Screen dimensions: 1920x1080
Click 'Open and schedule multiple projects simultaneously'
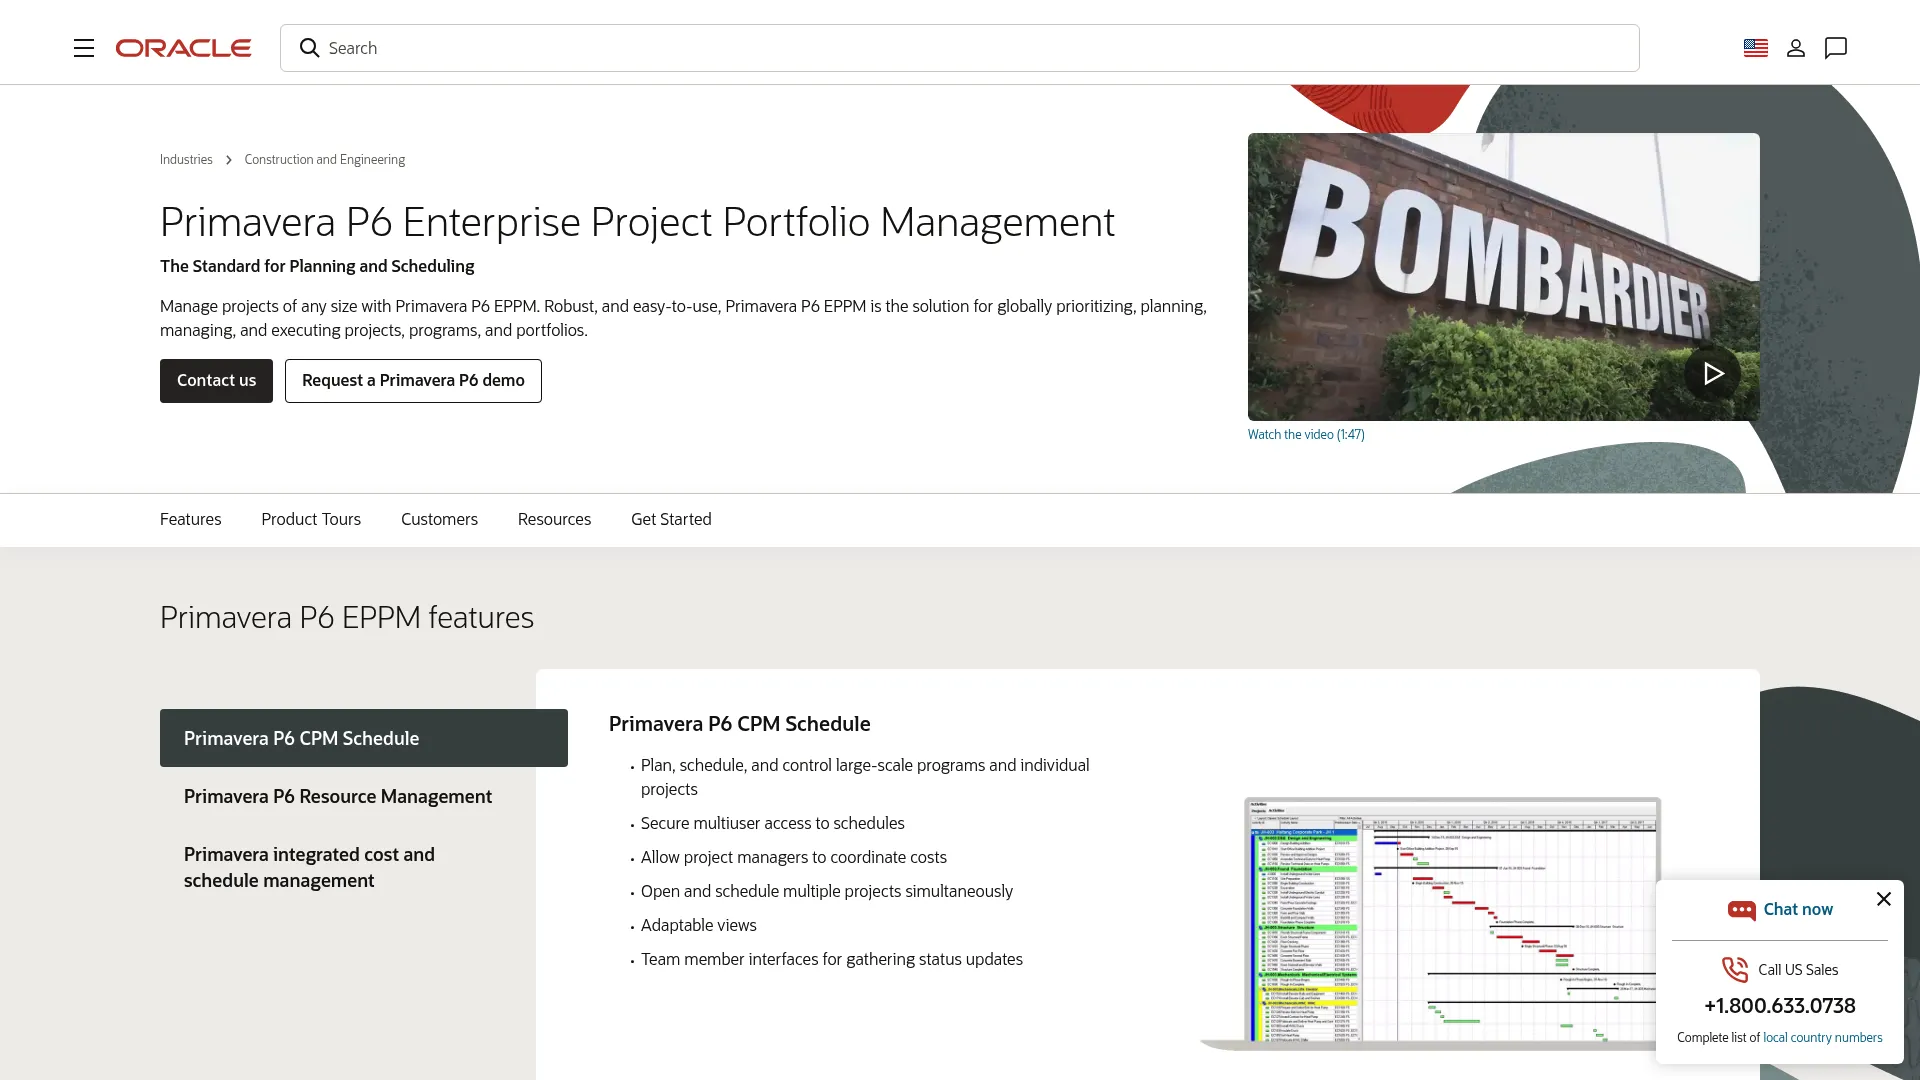point(826,892)
